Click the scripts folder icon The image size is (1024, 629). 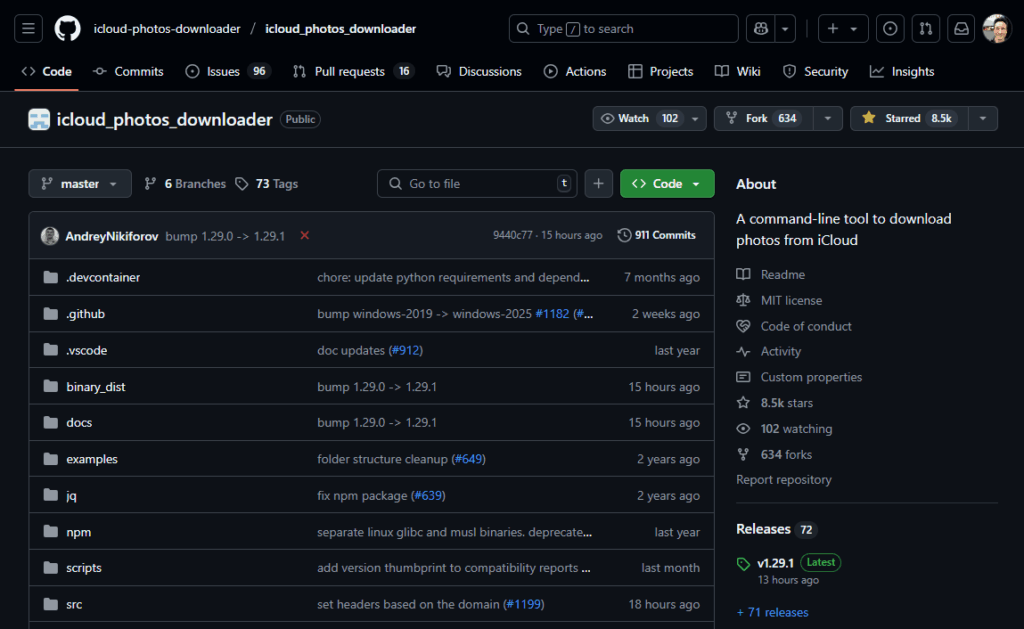(x=50, y=568)
